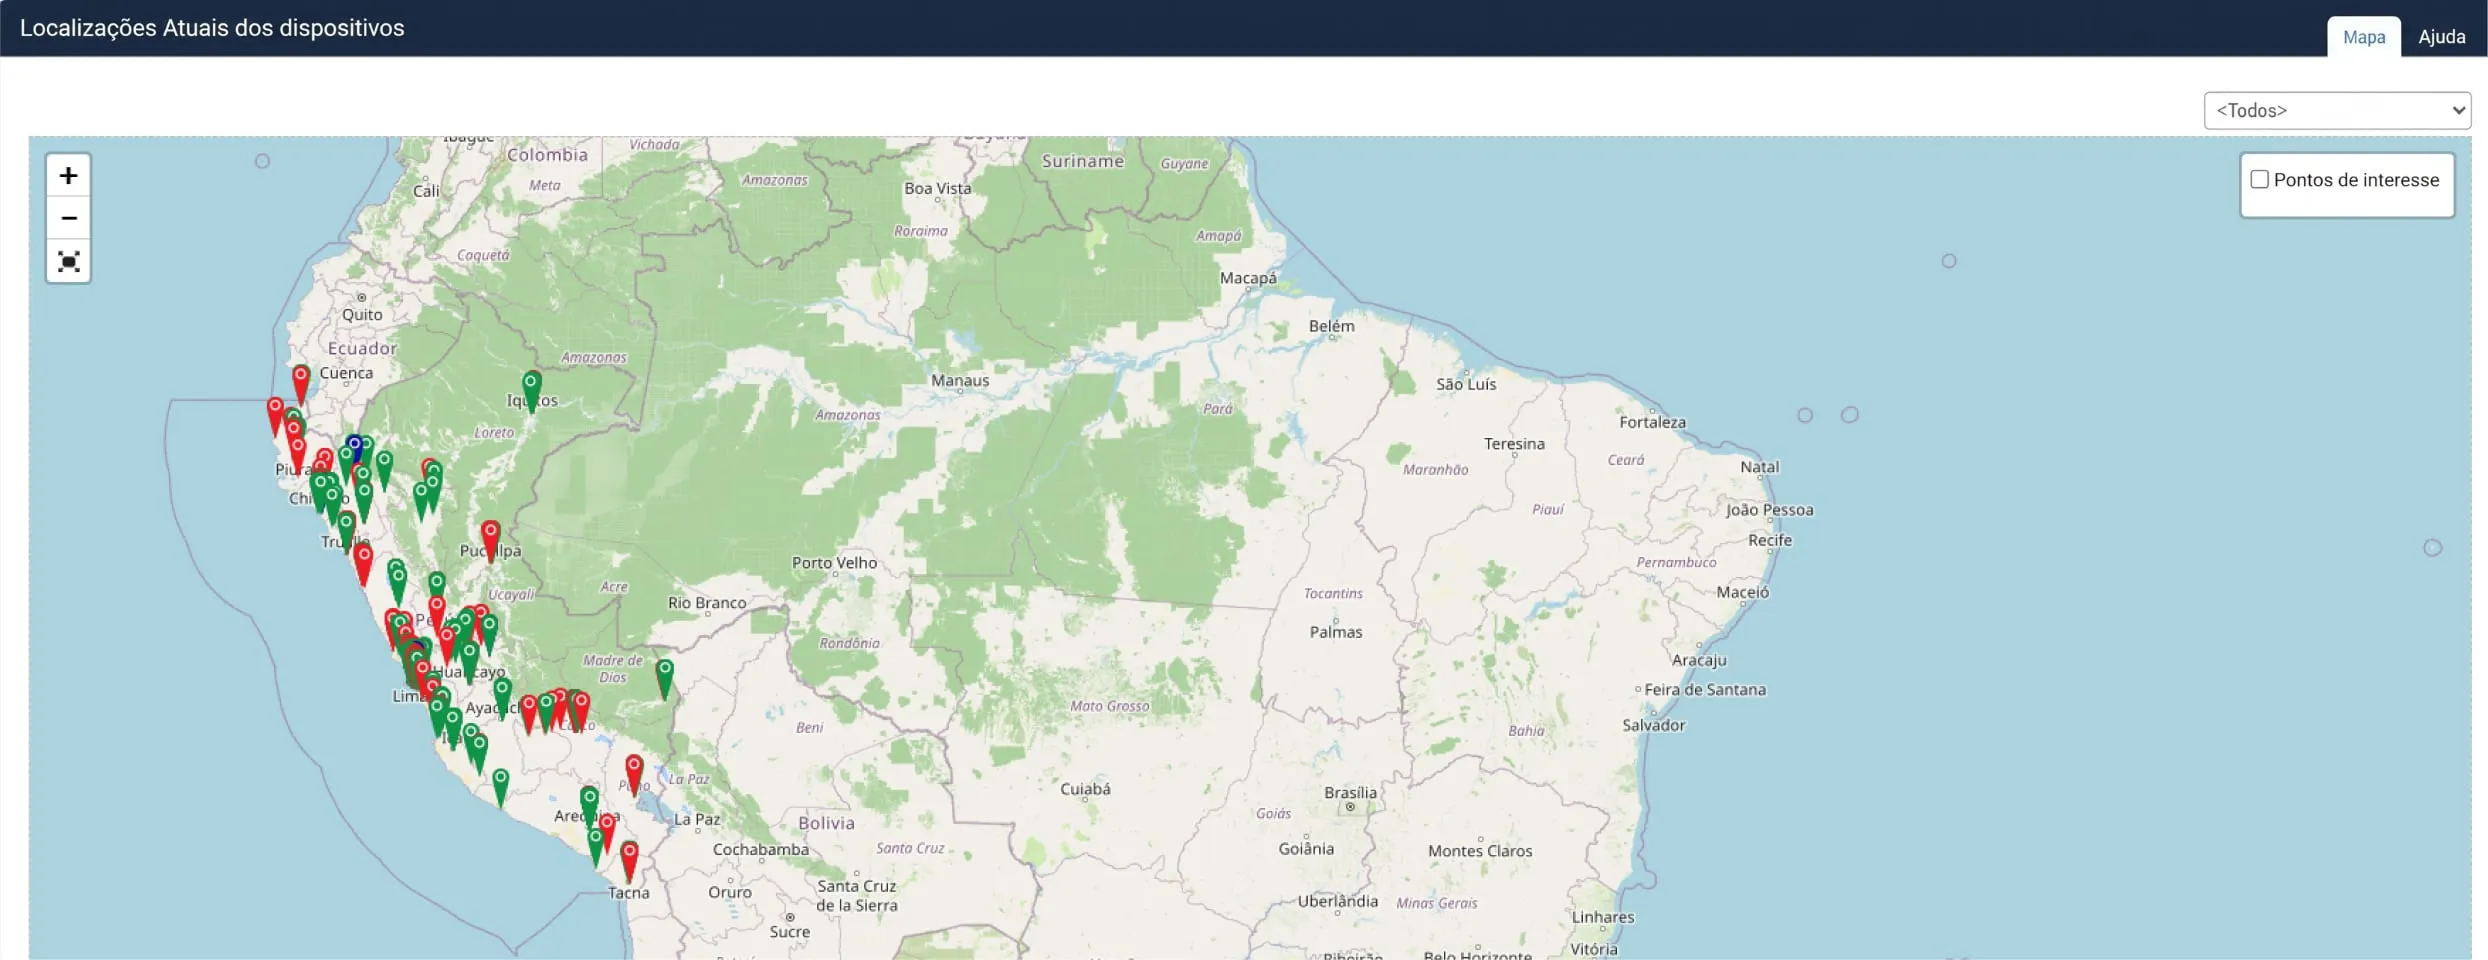Zoom in on the map

click(68, 176)
